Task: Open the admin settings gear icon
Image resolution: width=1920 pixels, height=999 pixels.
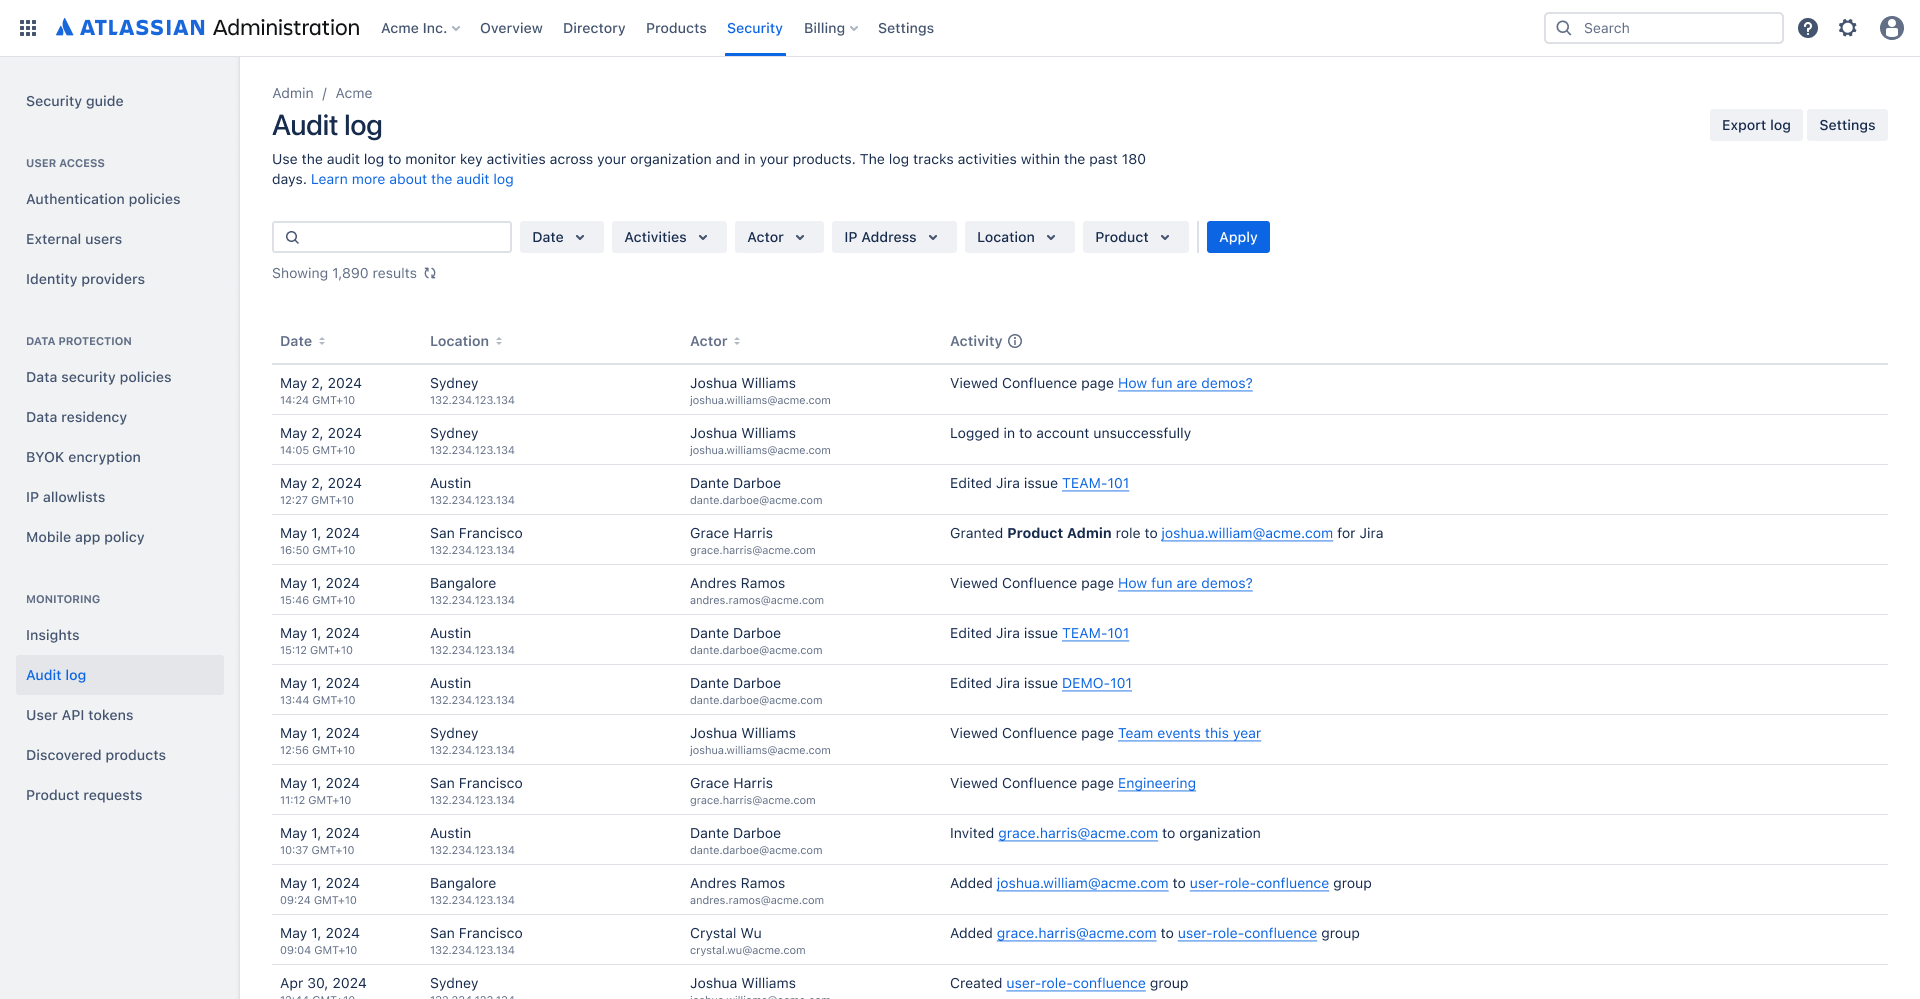Action: [1848, 28]
